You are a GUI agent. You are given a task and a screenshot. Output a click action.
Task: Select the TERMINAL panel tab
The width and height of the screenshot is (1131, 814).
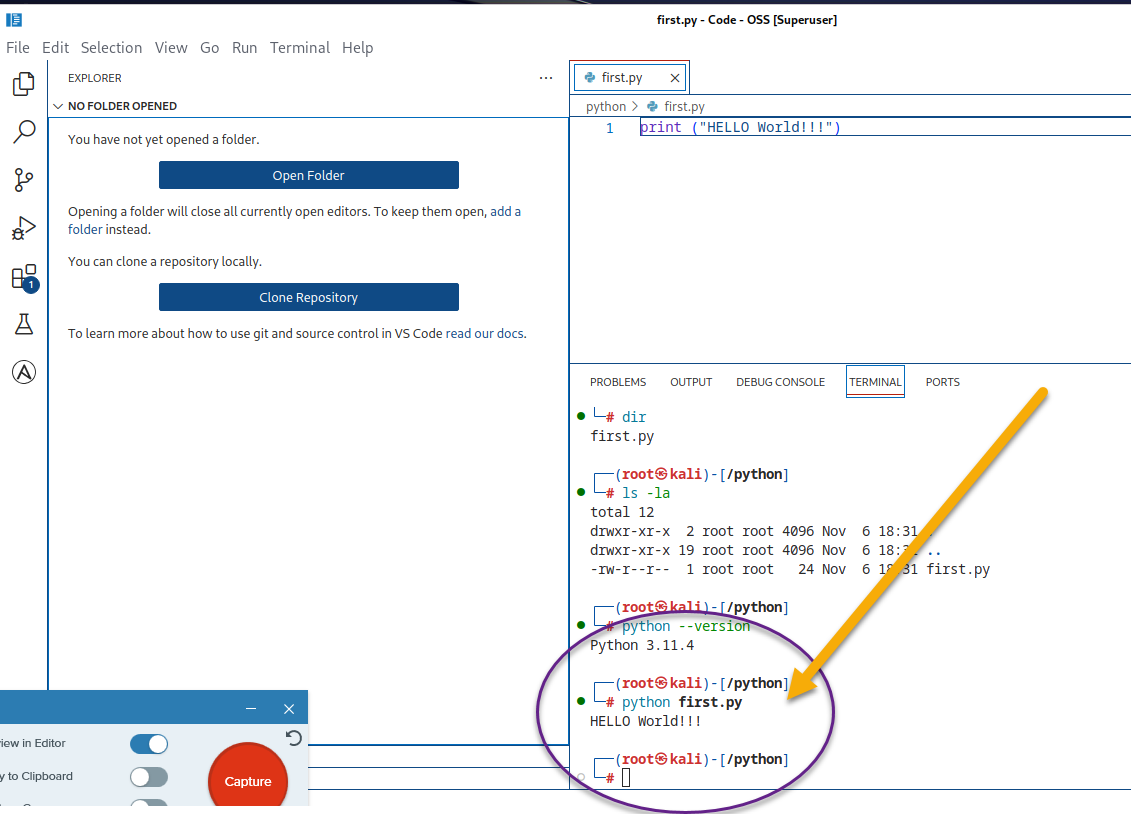click(x=875, y=382)
